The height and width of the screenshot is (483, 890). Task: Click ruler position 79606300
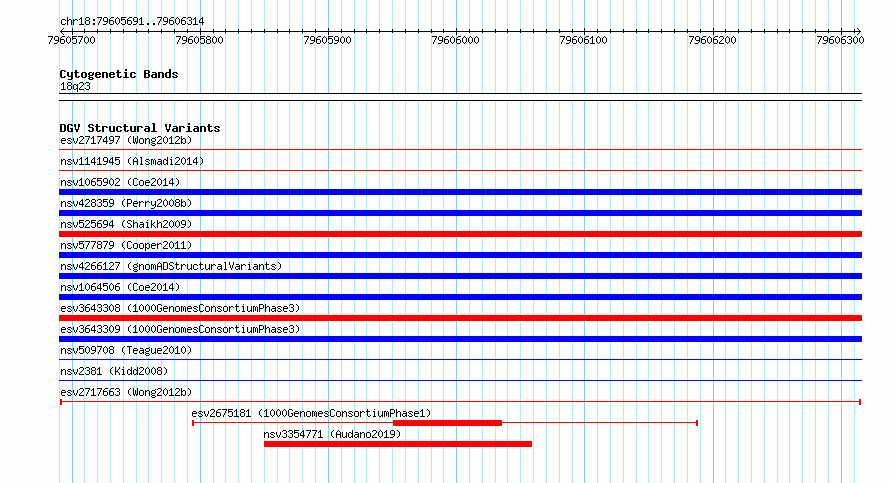841,40
